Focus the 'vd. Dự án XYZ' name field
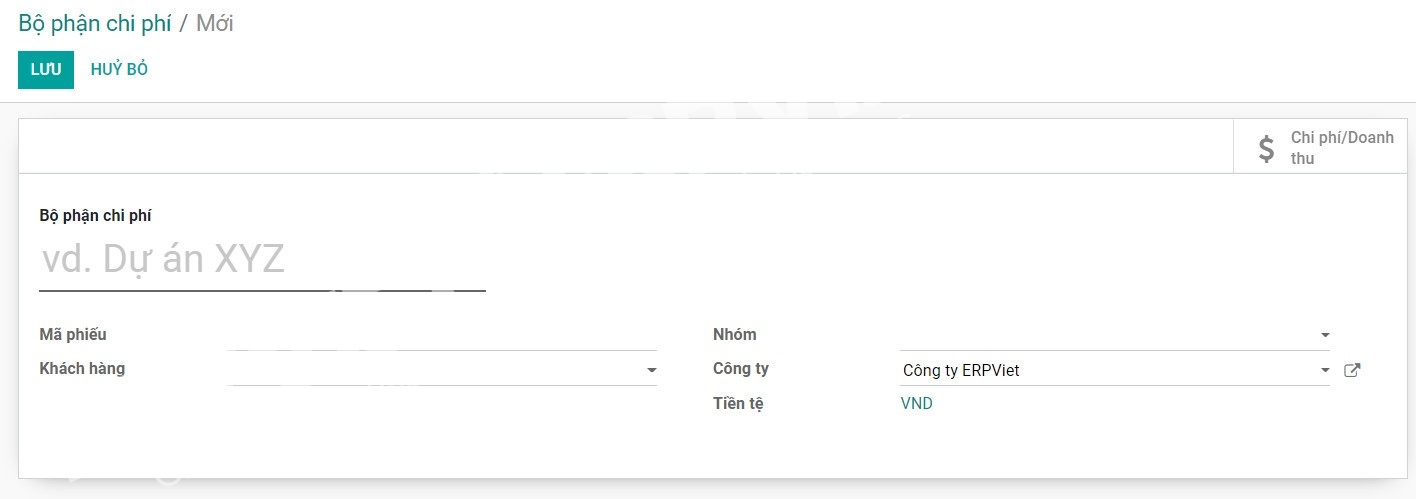Screen dimensions: 1416x499 (x=262, y=260)
